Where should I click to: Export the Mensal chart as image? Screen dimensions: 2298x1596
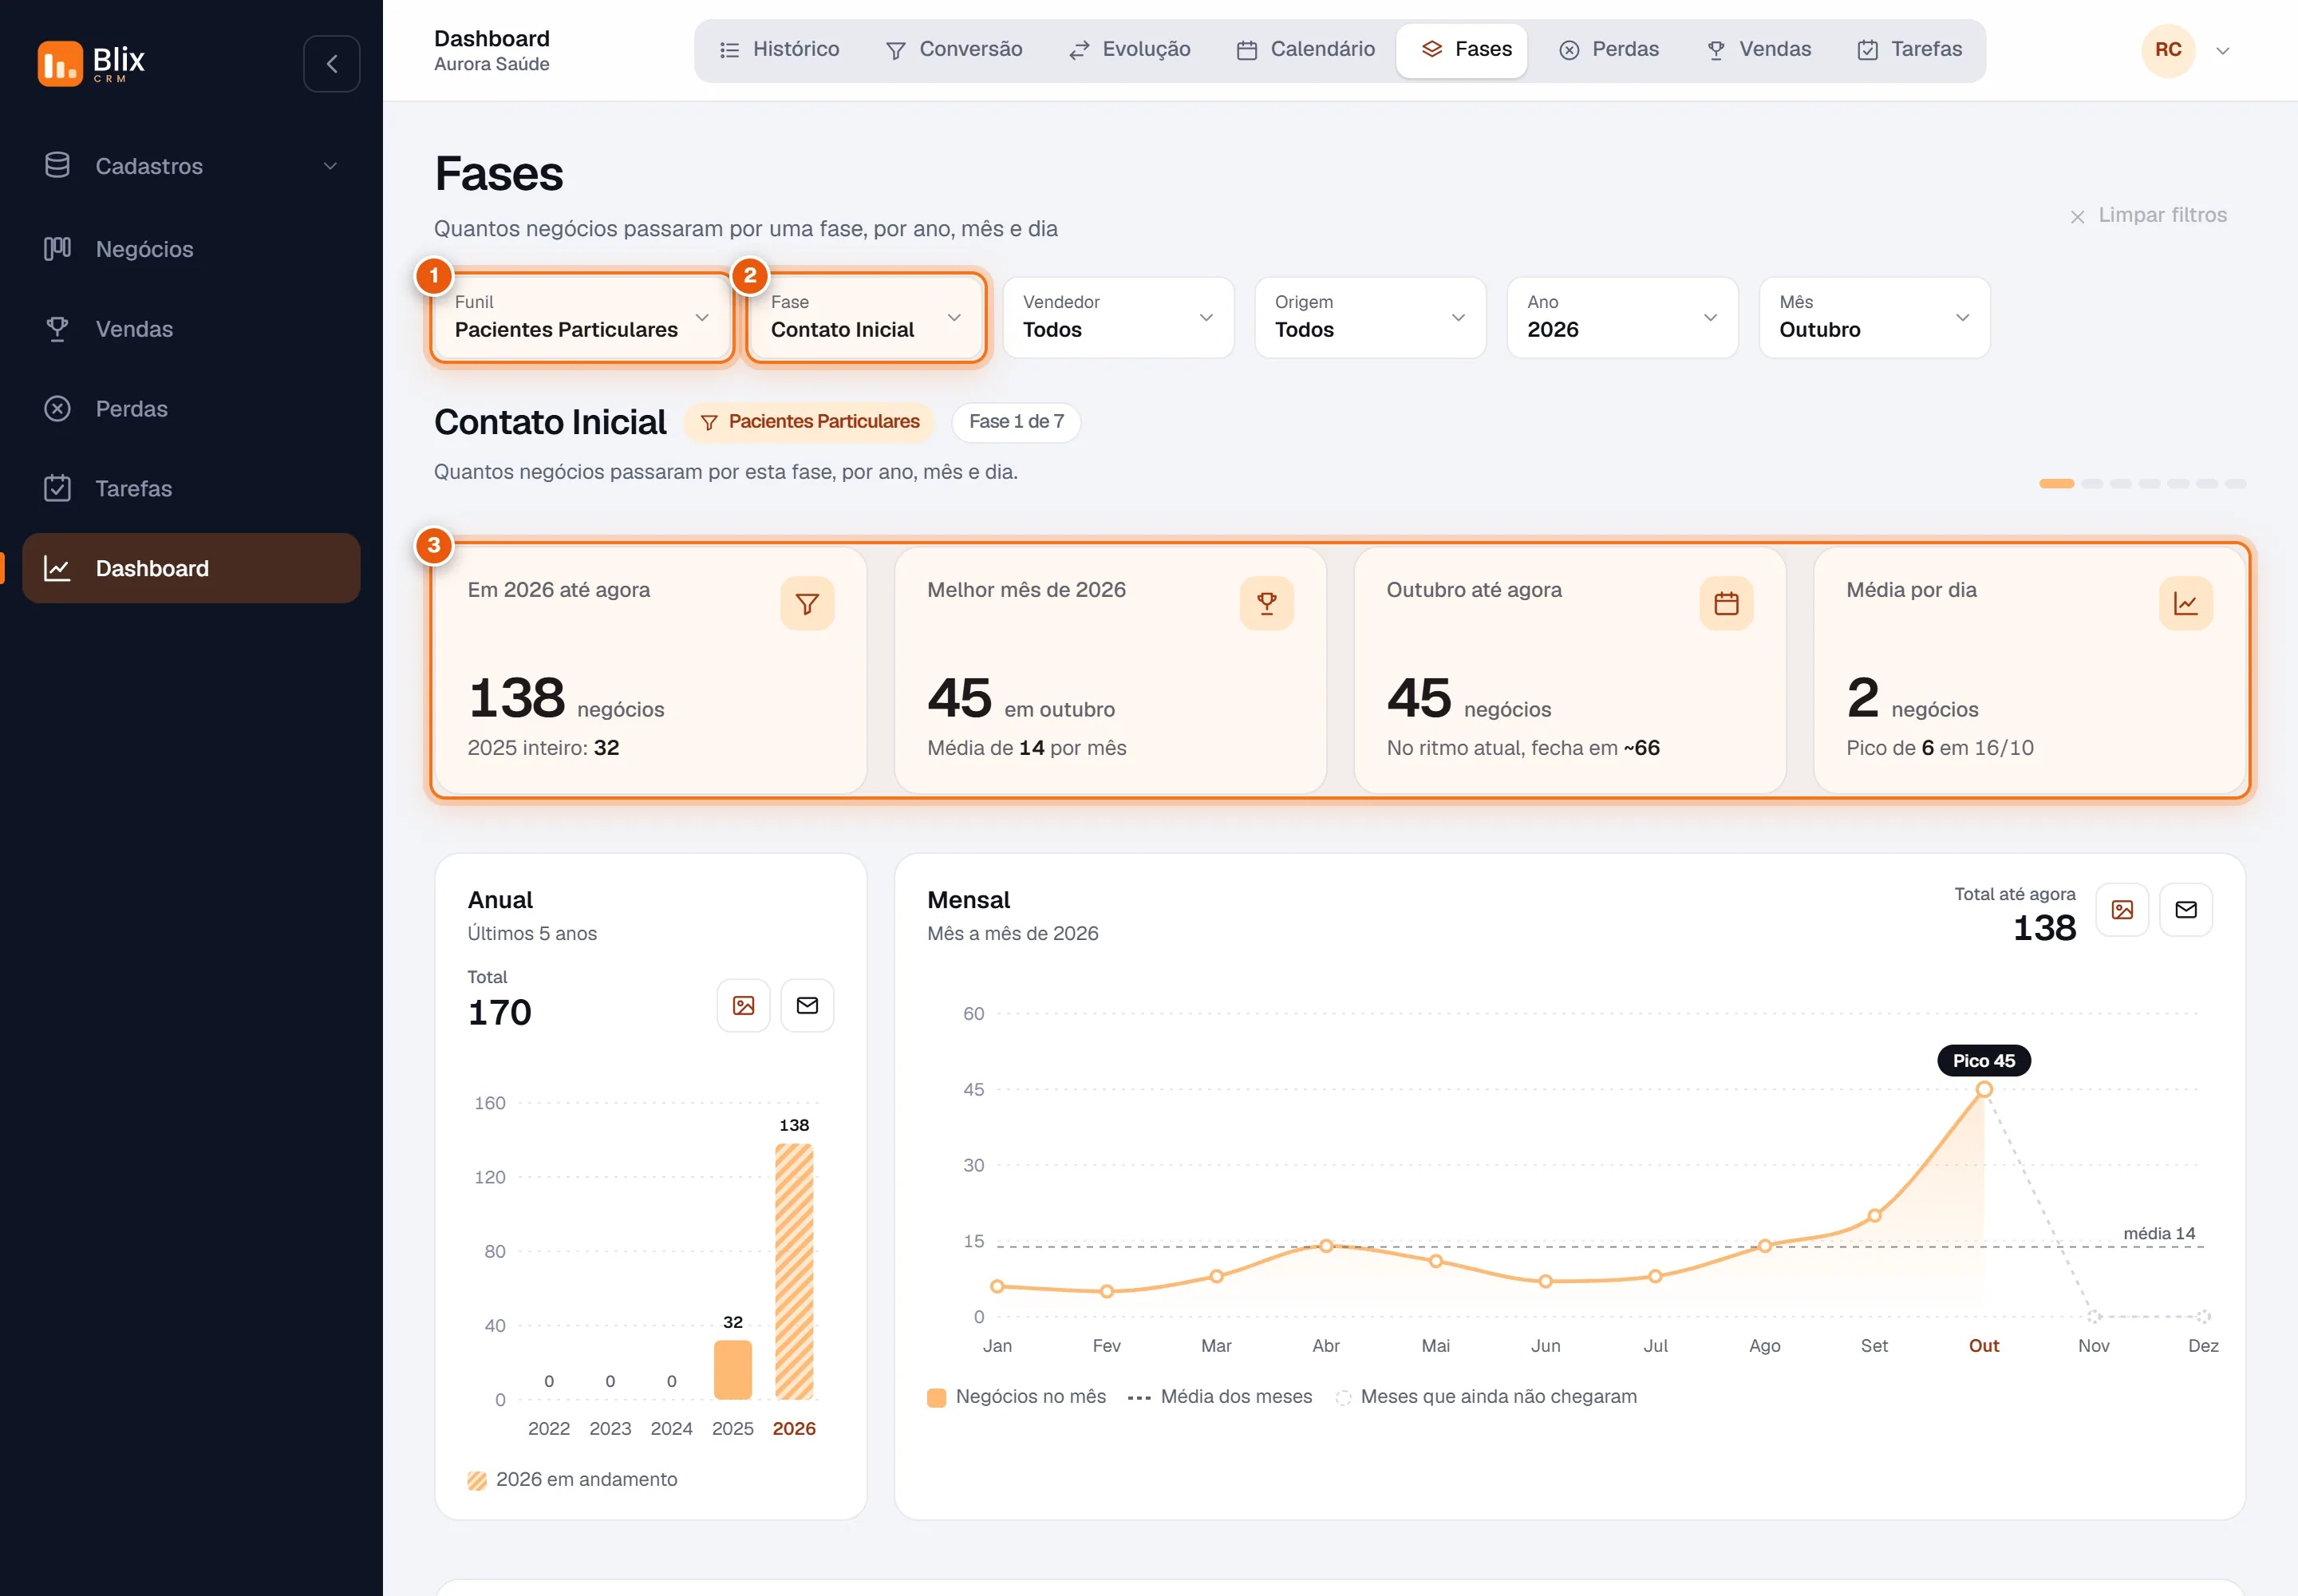2122,909
